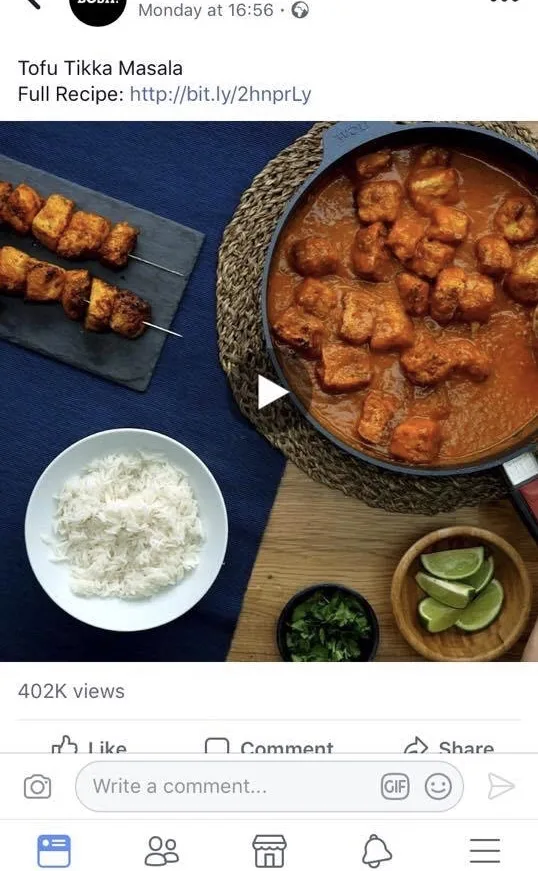Viewport: 538px width, 871px height.
Task: Tap the public globe privacy icon
Action: pos(300,10)
